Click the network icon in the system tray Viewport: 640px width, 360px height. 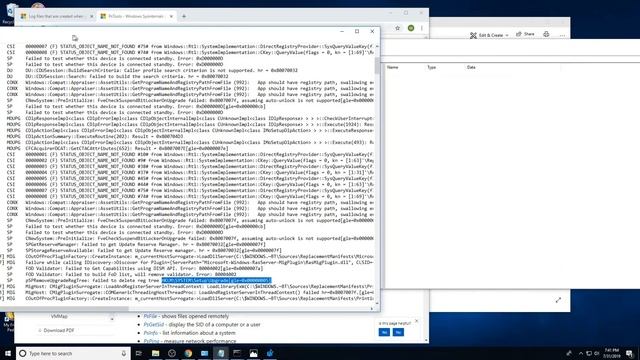(589, 353)
